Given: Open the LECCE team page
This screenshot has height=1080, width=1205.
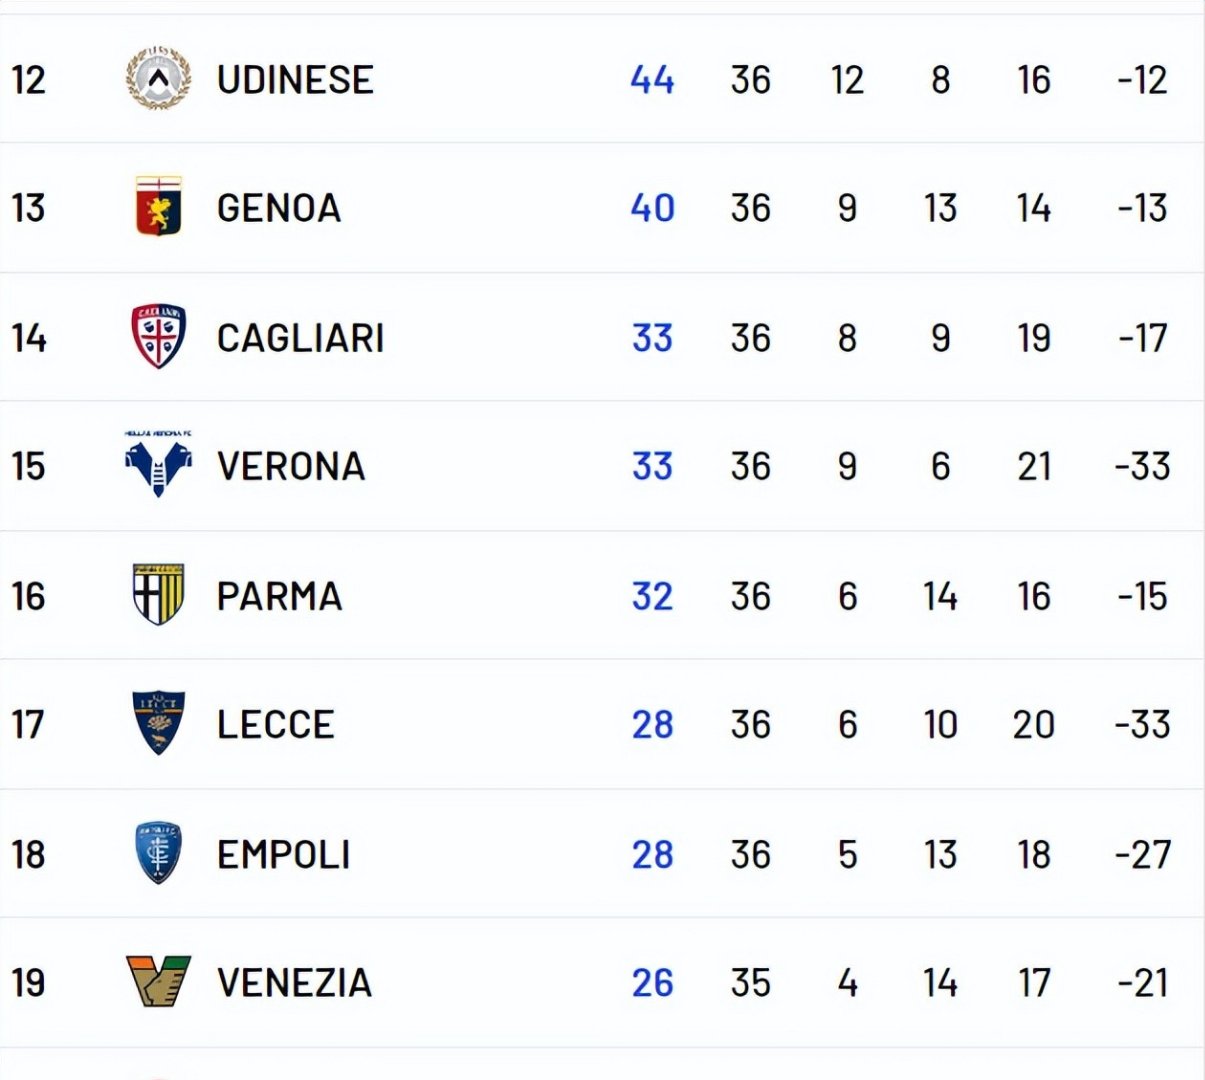Looking at the screenshot, I should (x=275, y=725).
